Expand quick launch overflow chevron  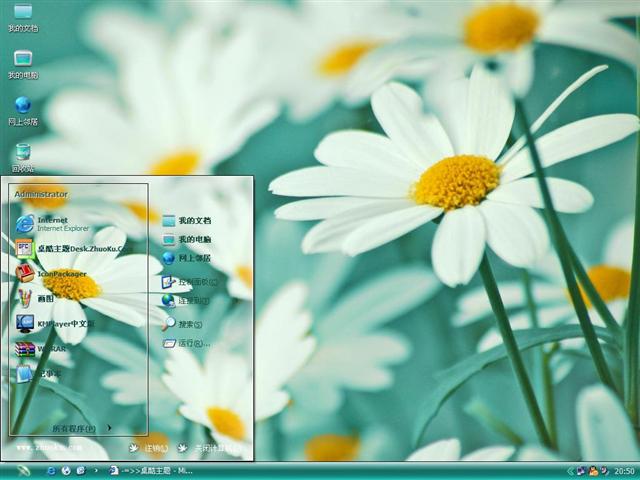[x=96, y=471]
